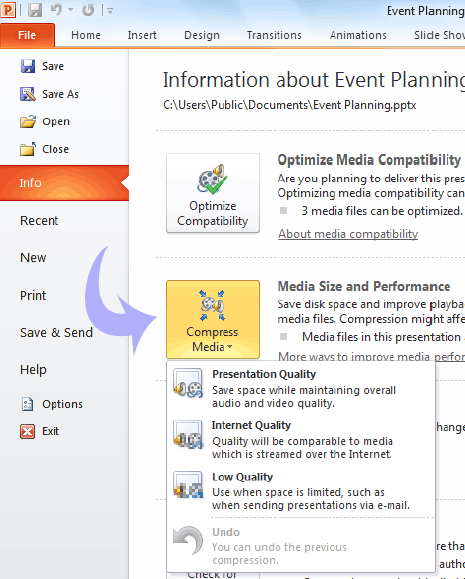
Task: Click the Save floppy disk icon in sidebar
Action: (x=28, y=66)
